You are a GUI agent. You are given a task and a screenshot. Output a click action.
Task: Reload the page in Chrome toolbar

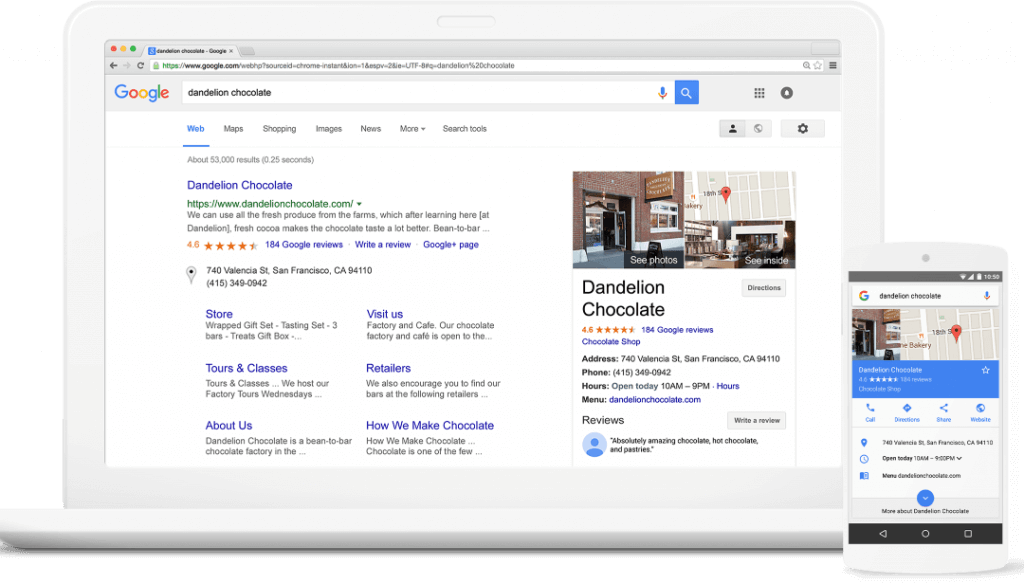pos(140,65)
